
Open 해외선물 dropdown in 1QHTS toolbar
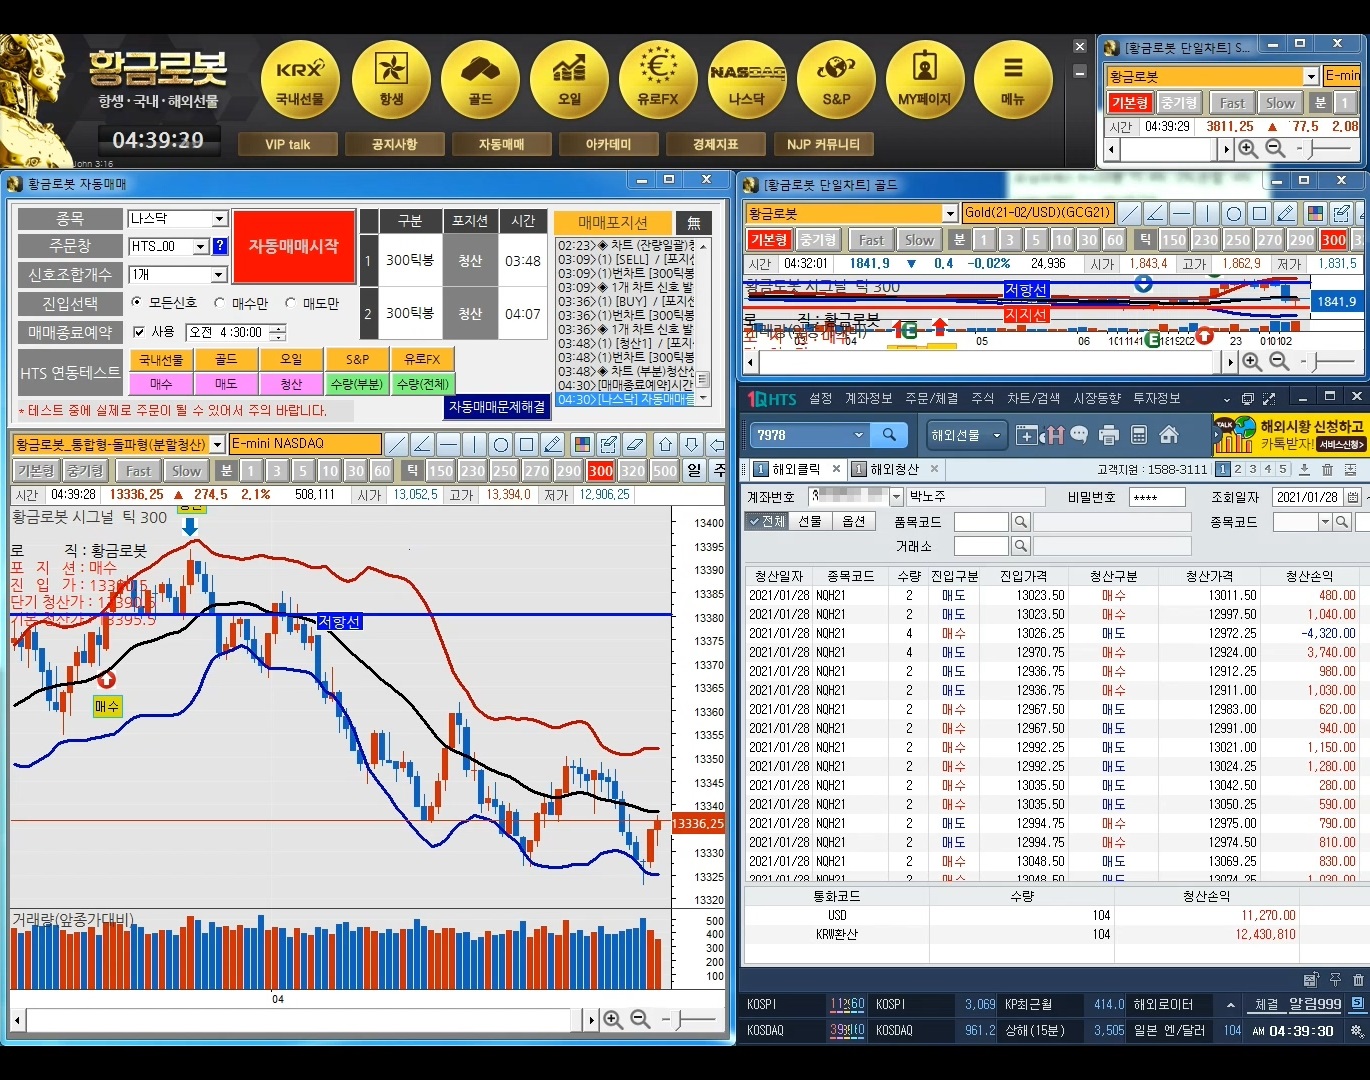[965, 435]
